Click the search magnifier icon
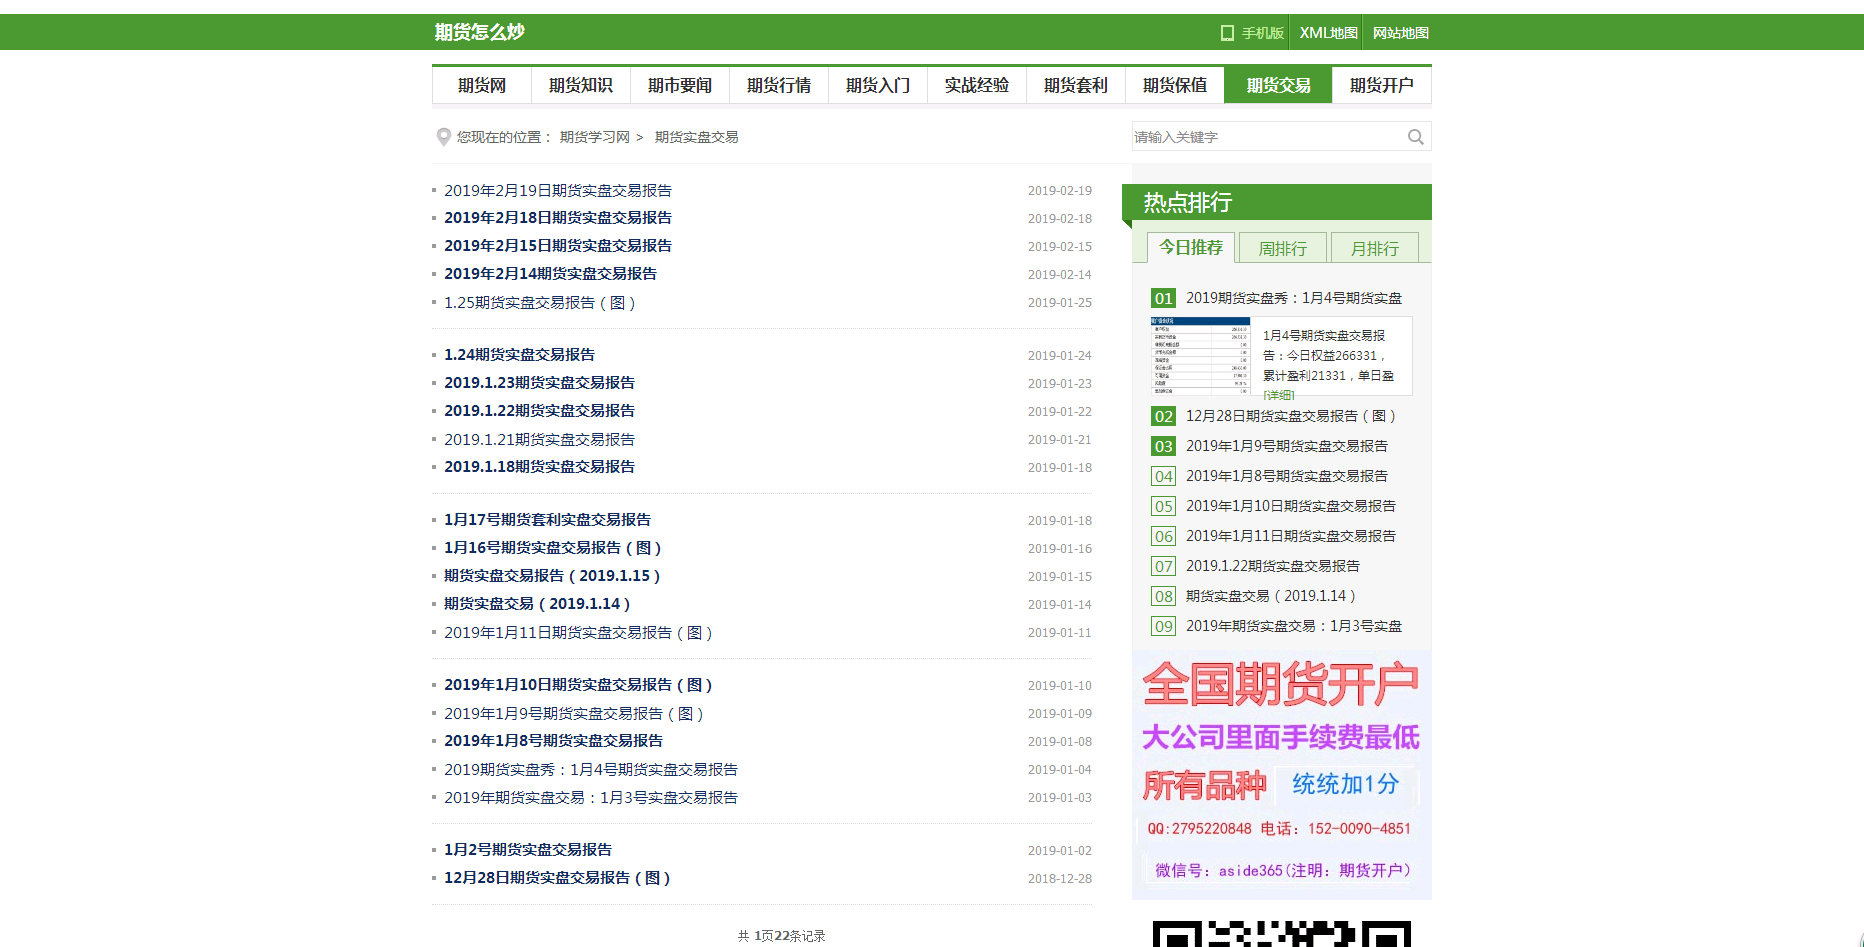The width and height of the screenshot is (1864, 947). (x=1416, y=136)
